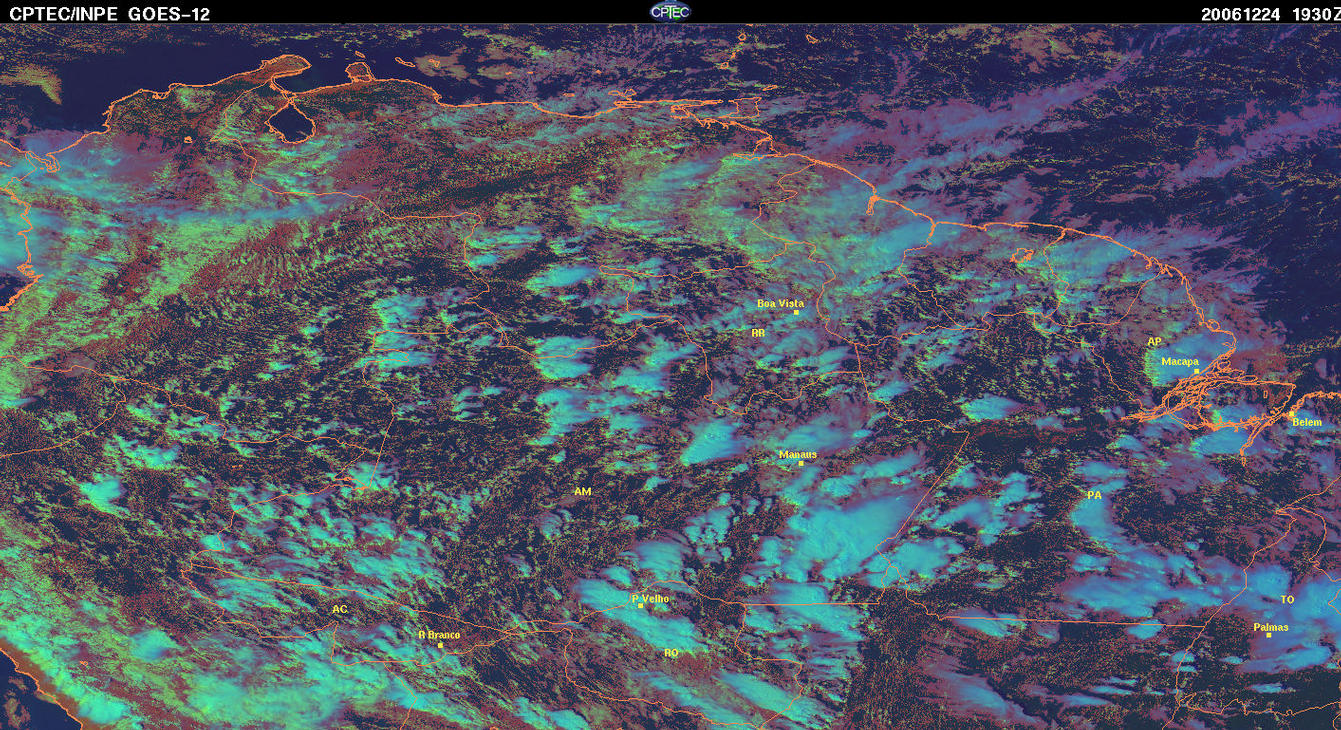Image resolution: width=1341 pixels, height=730 pixels.
Task: Click the RO state label
Action: [x=672, y=653]
